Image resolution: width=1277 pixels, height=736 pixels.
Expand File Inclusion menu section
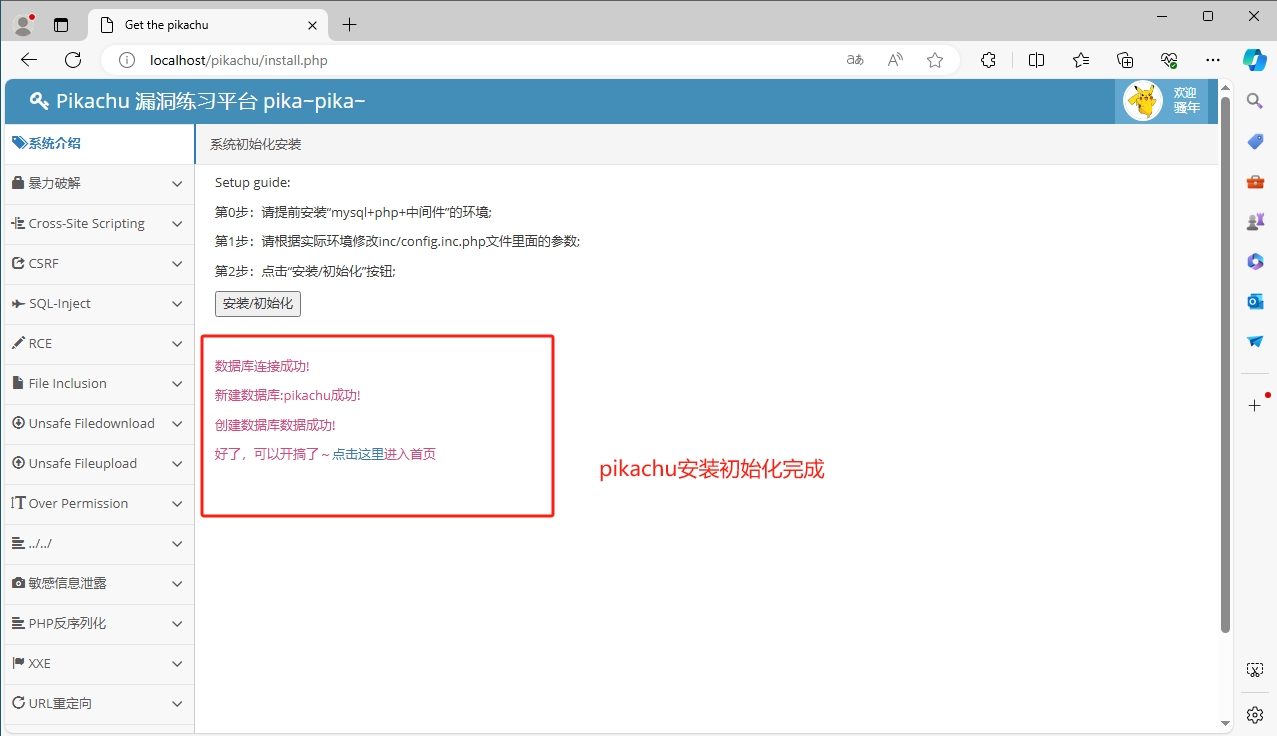100,384
